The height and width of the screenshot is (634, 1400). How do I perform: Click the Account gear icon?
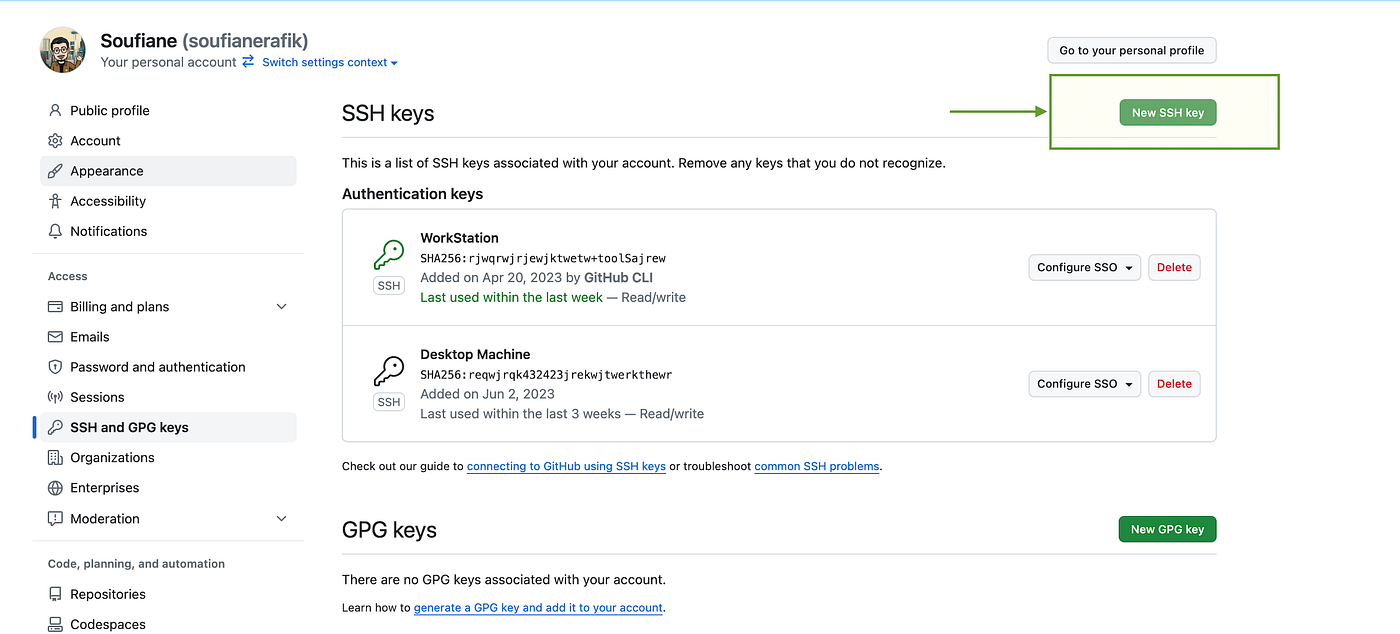tap(55, 141)
